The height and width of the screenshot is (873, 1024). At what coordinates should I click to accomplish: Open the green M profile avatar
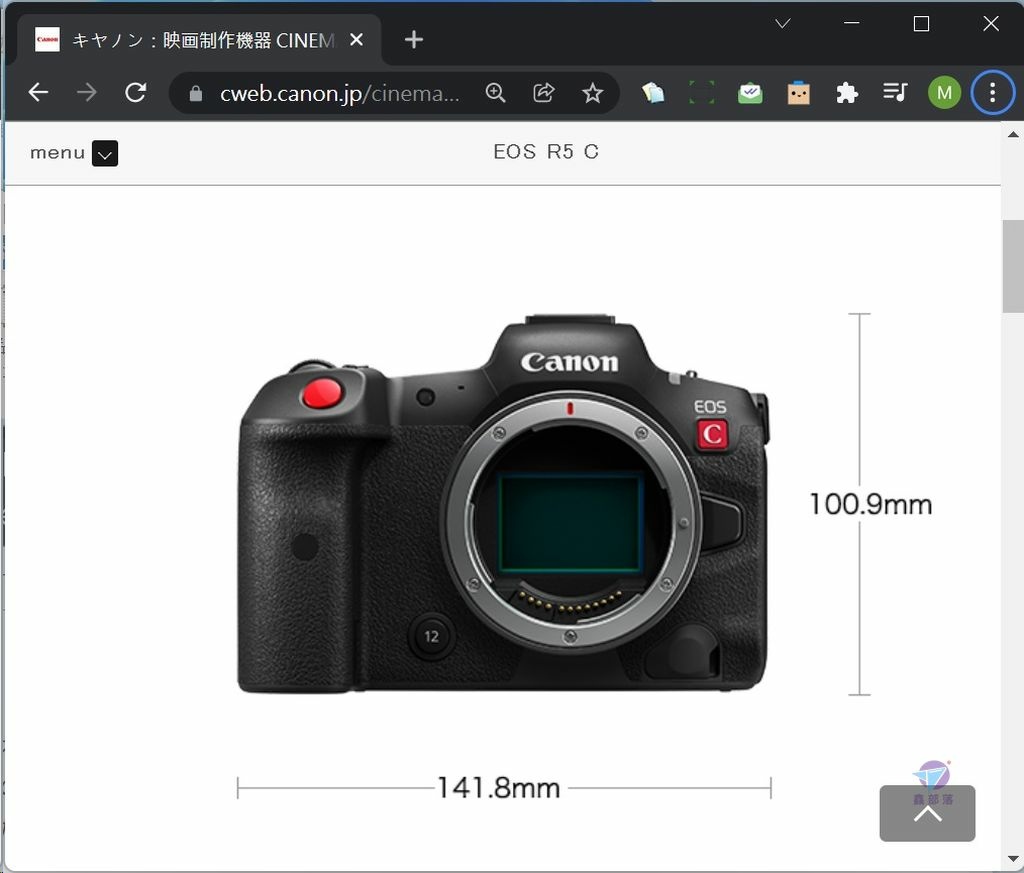pyautogui.click(x=944, y=93)
